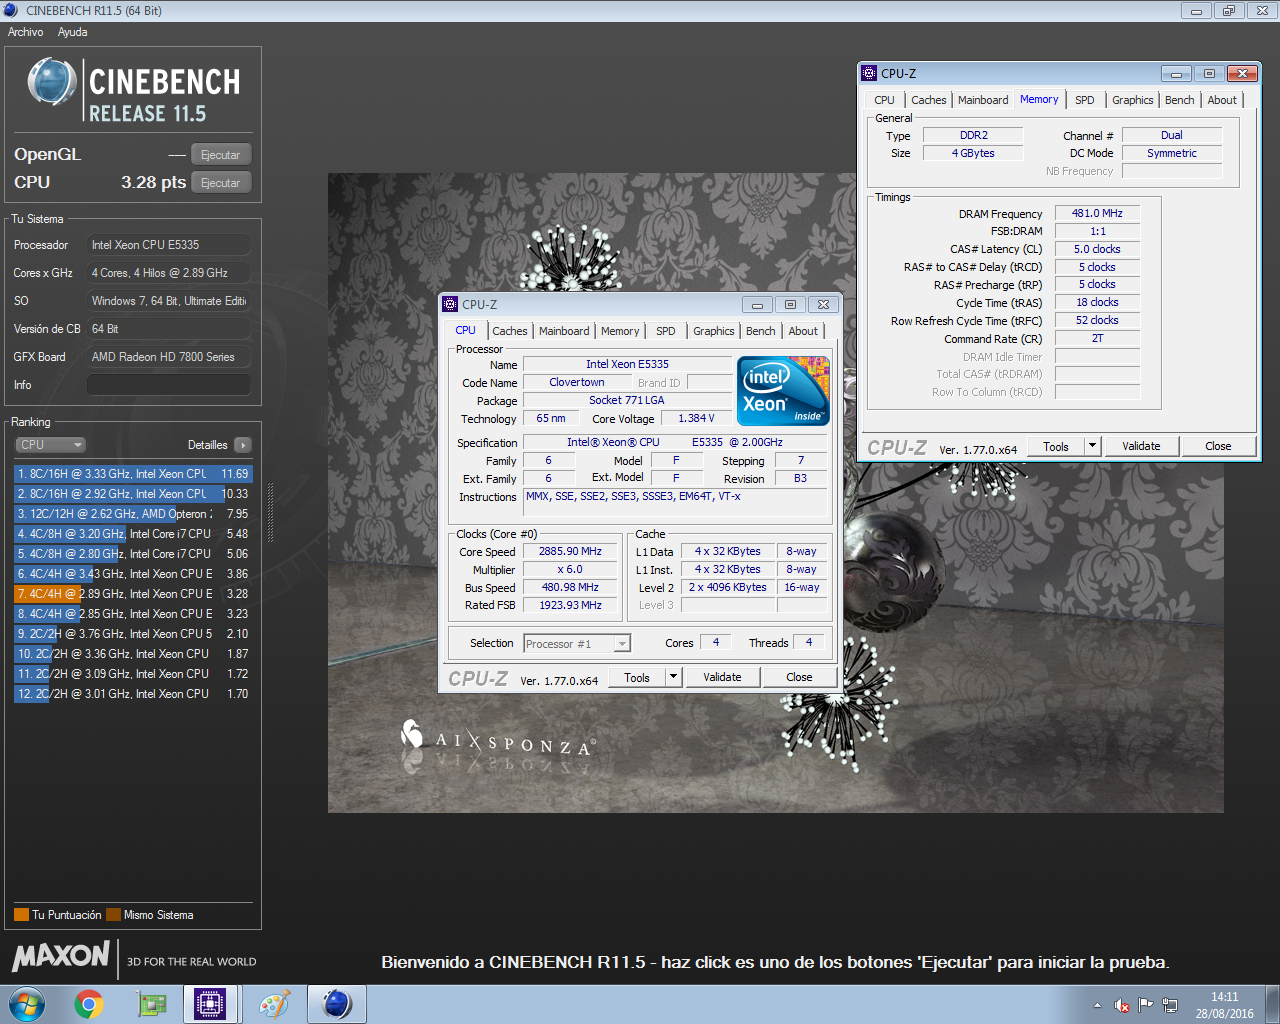Select highlighted ranking row 7 scoring 3.28
The width and height of the screenshot is (1280, 1024).
[132, 594]
